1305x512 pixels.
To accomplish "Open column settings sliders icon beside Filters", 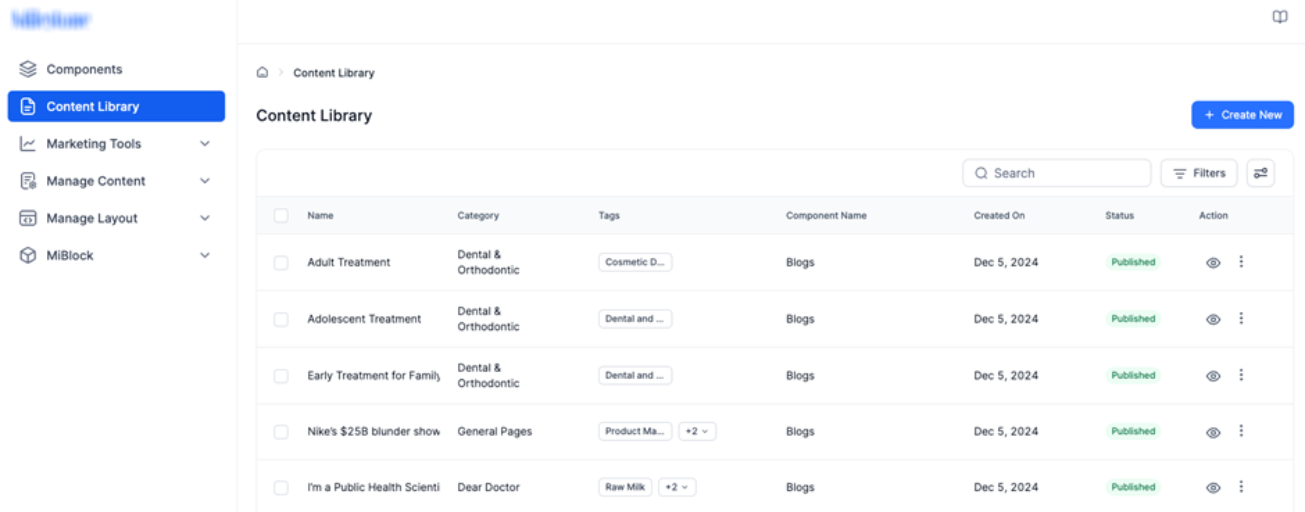I will 1260,173.
